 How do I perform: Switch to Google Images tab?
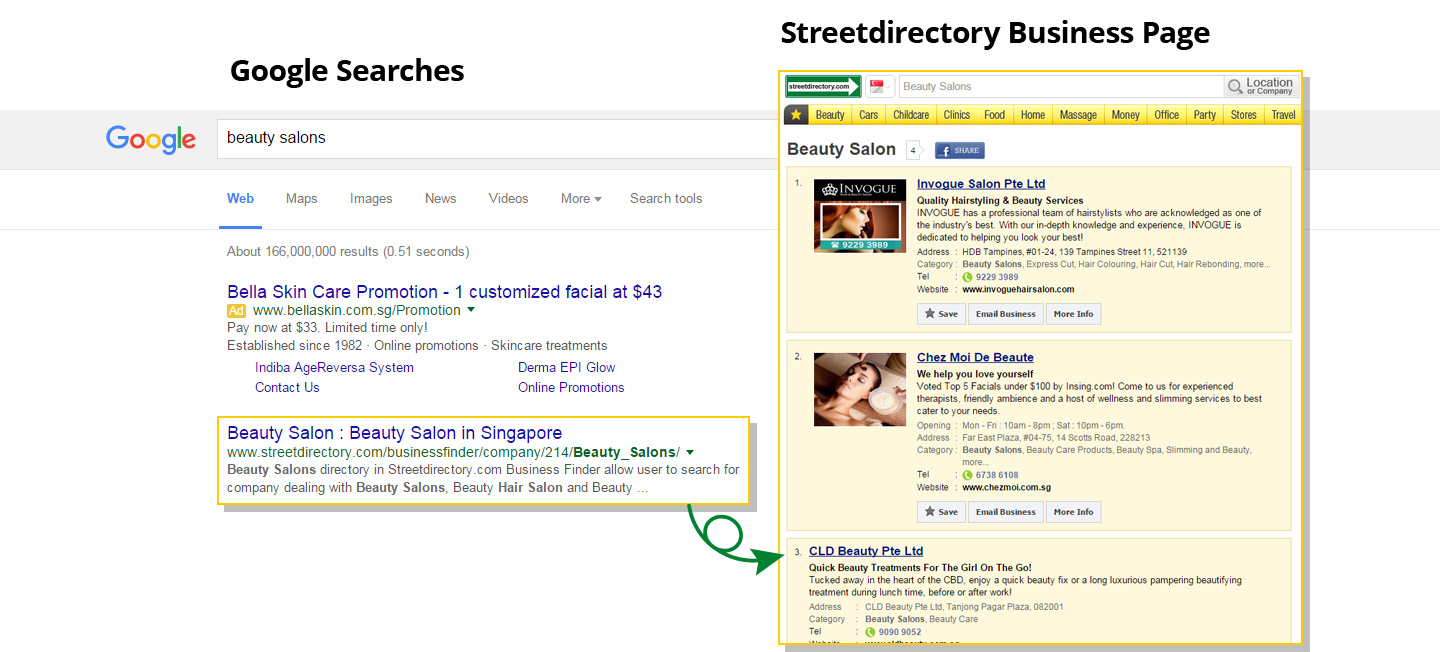click(371, 198)
